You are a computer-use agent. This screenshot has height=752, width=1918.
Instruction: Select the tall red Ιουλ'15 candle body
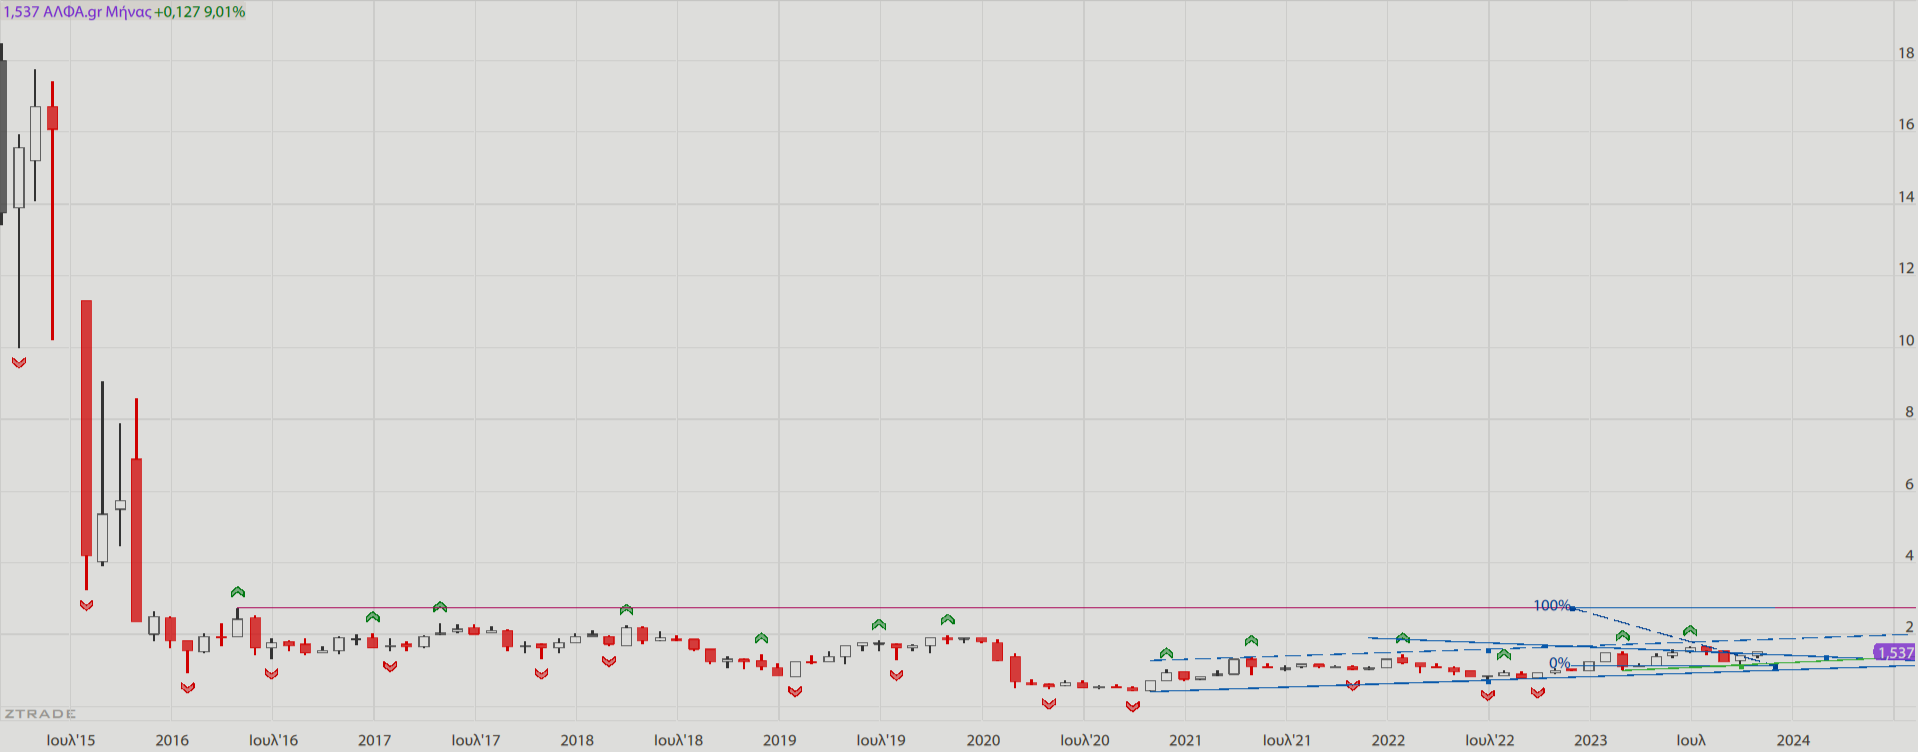(87, 428)
